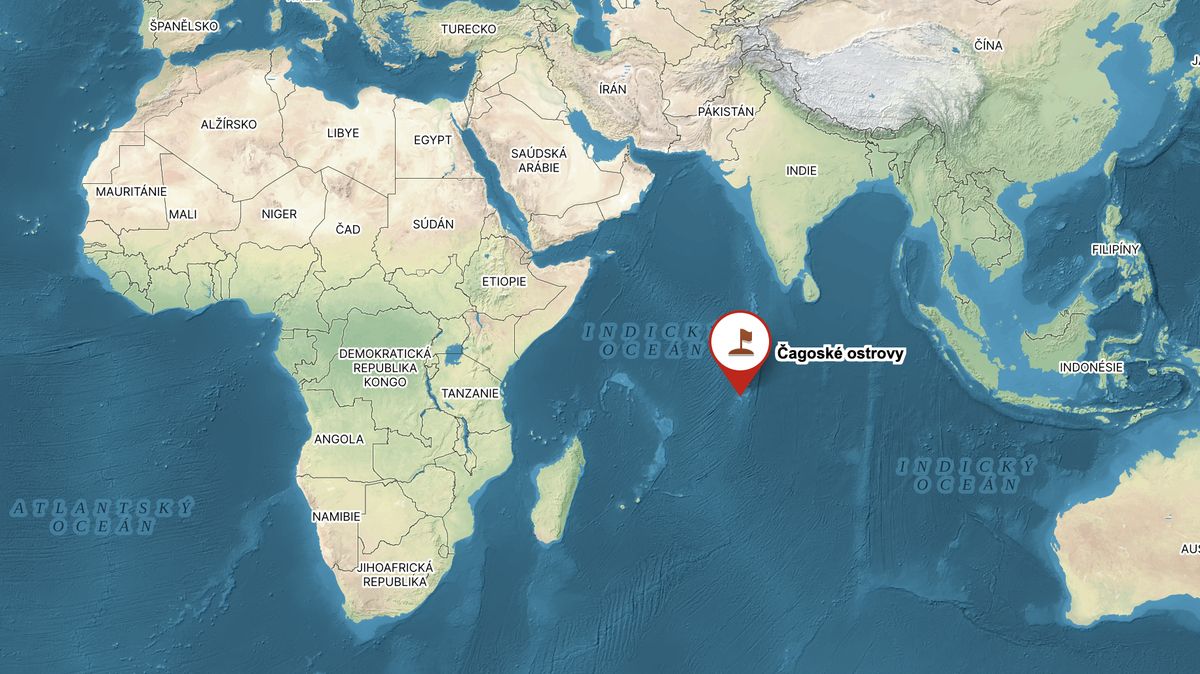
Task: Select the Čagoské ostrovy label
Action: coord(840,354)
